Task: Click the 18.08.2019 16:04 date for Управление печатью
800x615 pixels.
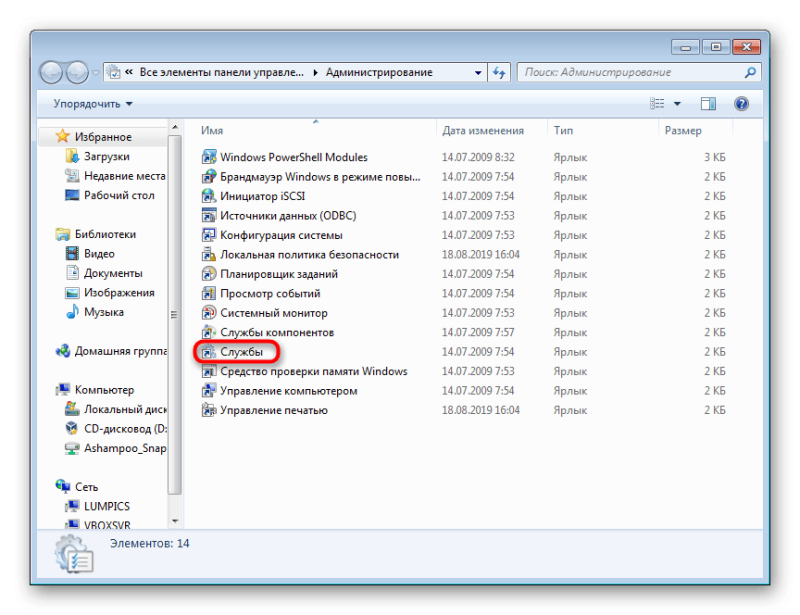Action: coord(481,410)
